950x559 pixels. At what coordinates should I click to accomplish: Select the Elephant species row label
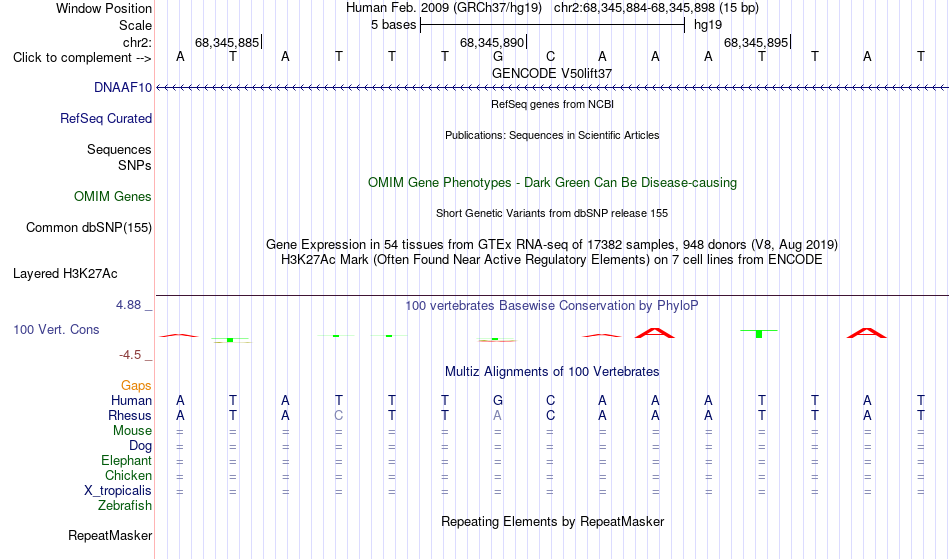(x=126, y=461)
